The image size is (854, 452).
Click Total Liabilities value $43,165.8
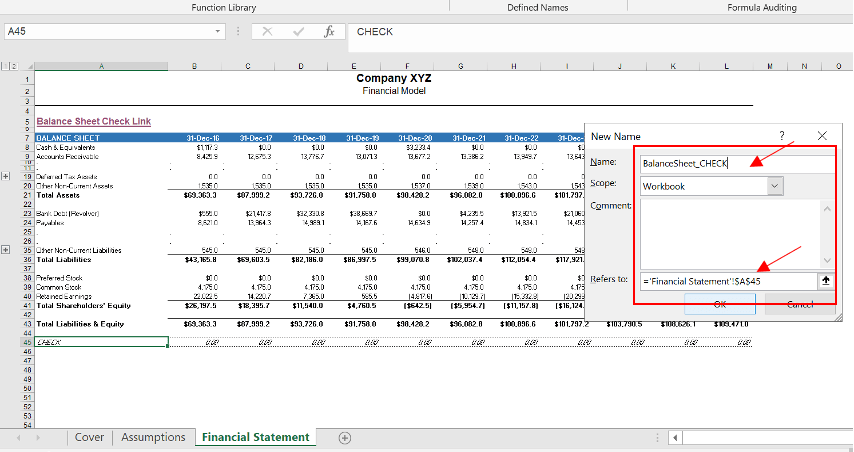tap(200, 260)
